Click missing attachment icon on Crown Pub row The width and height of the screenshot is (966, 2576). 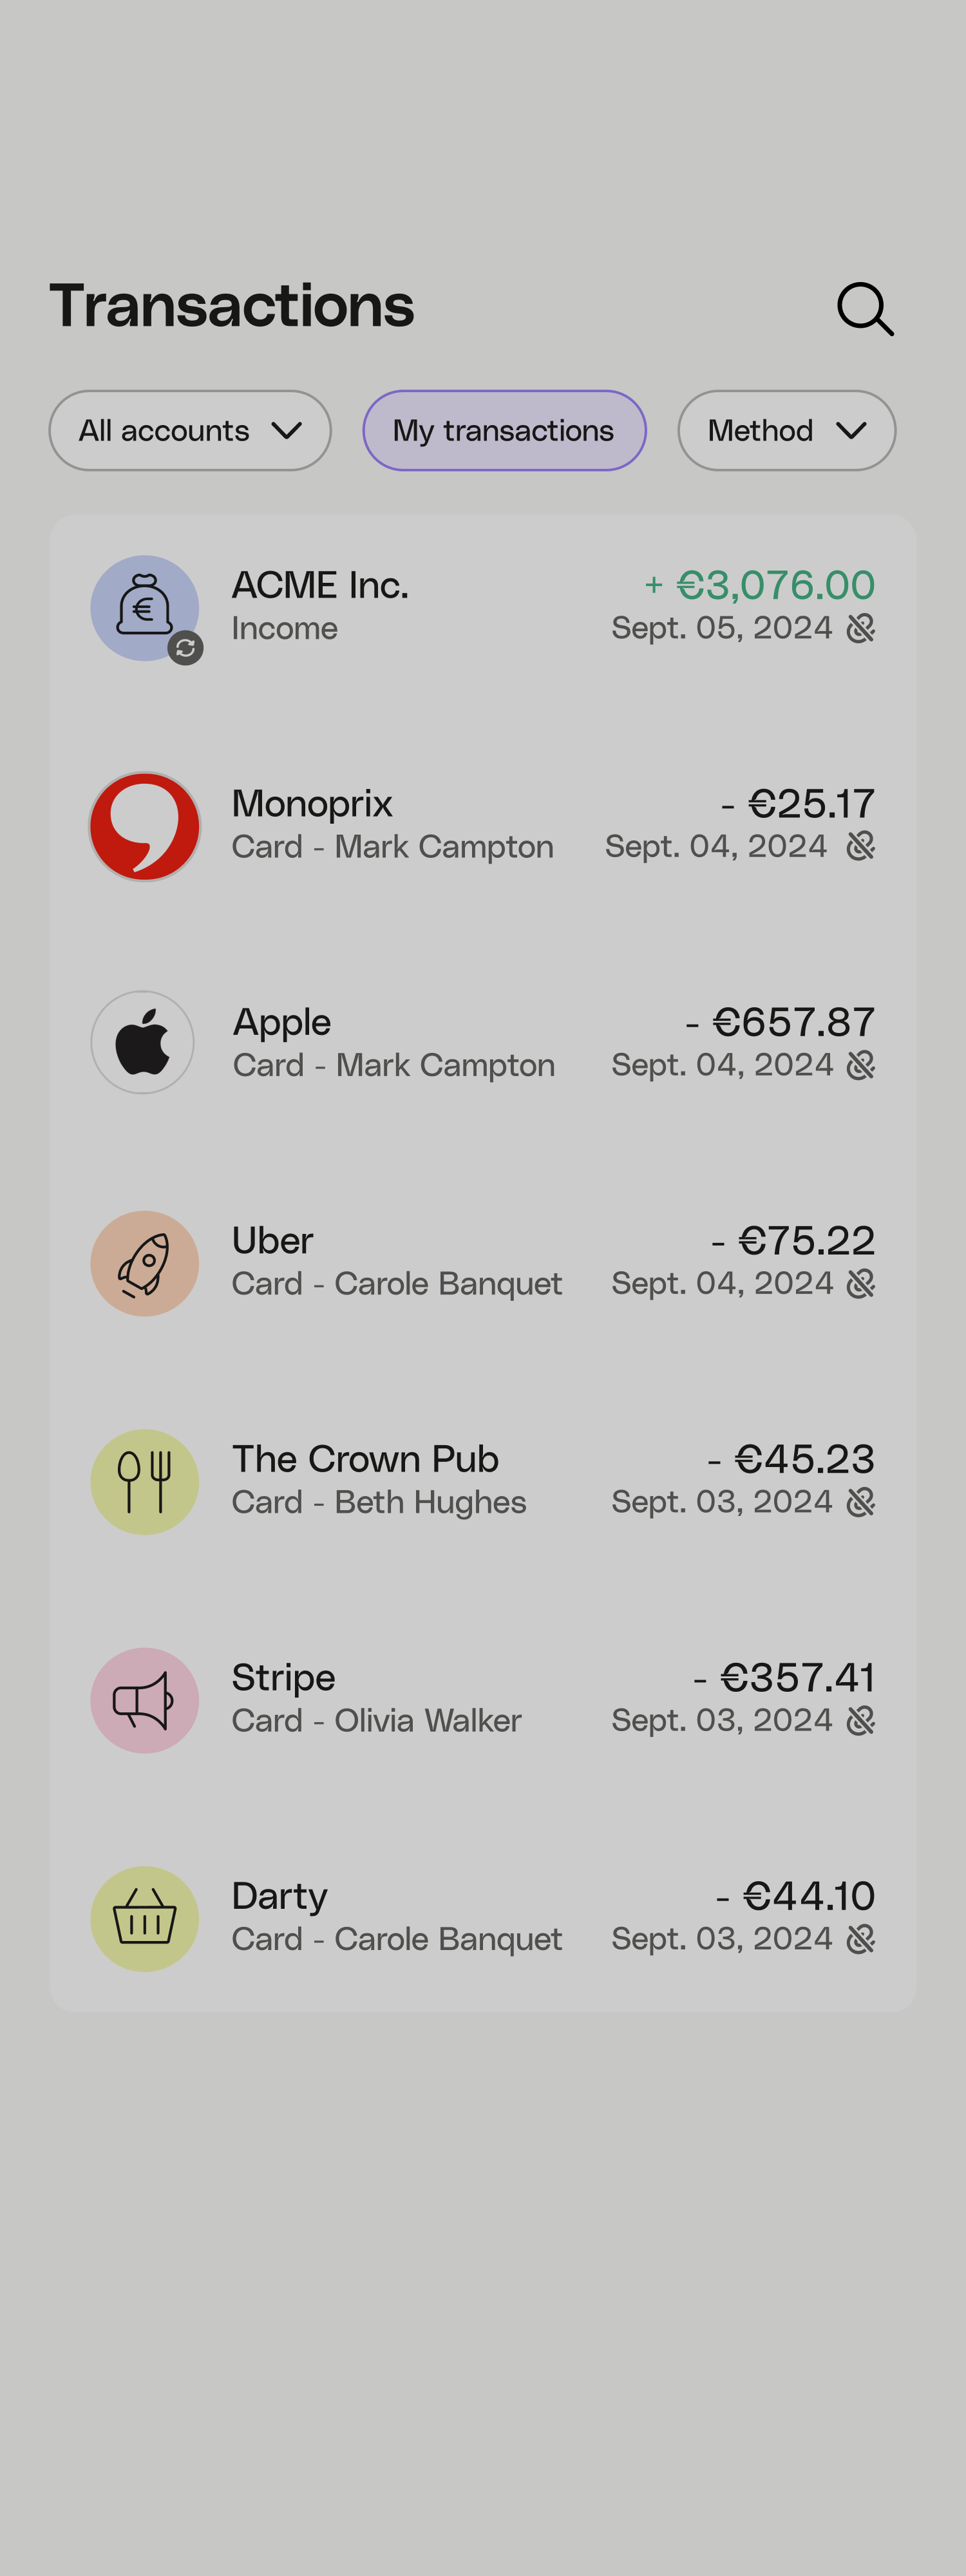(860, 1502)
